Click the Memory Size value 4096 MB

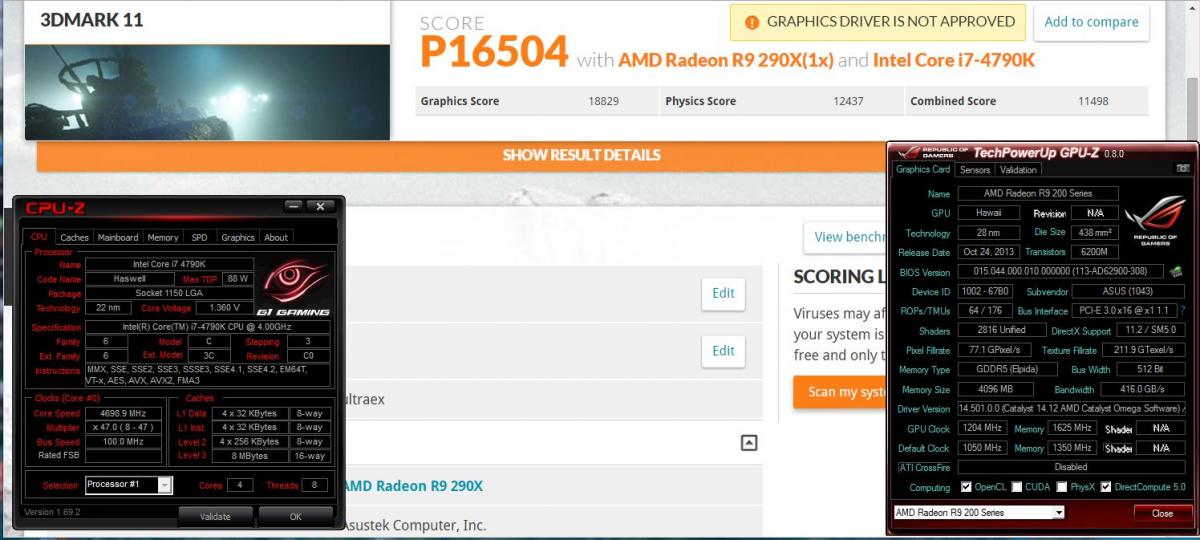pos(994,389)
